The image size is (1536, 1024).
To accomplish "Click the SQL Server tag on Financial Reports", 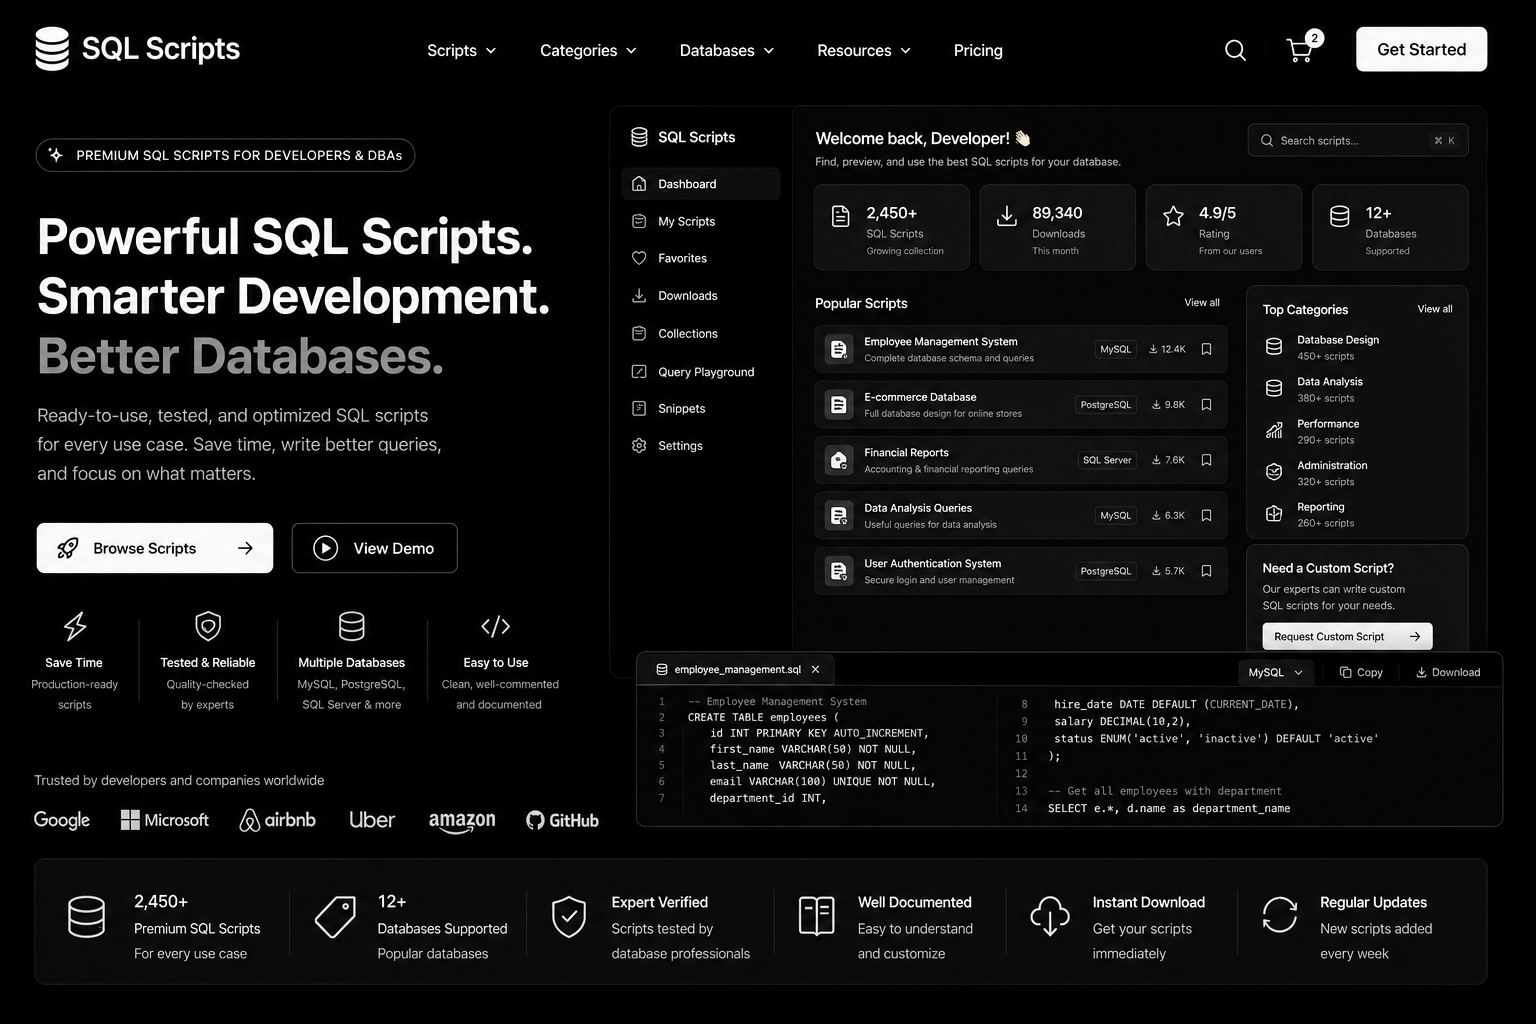I will click(x=1107, y=460).
